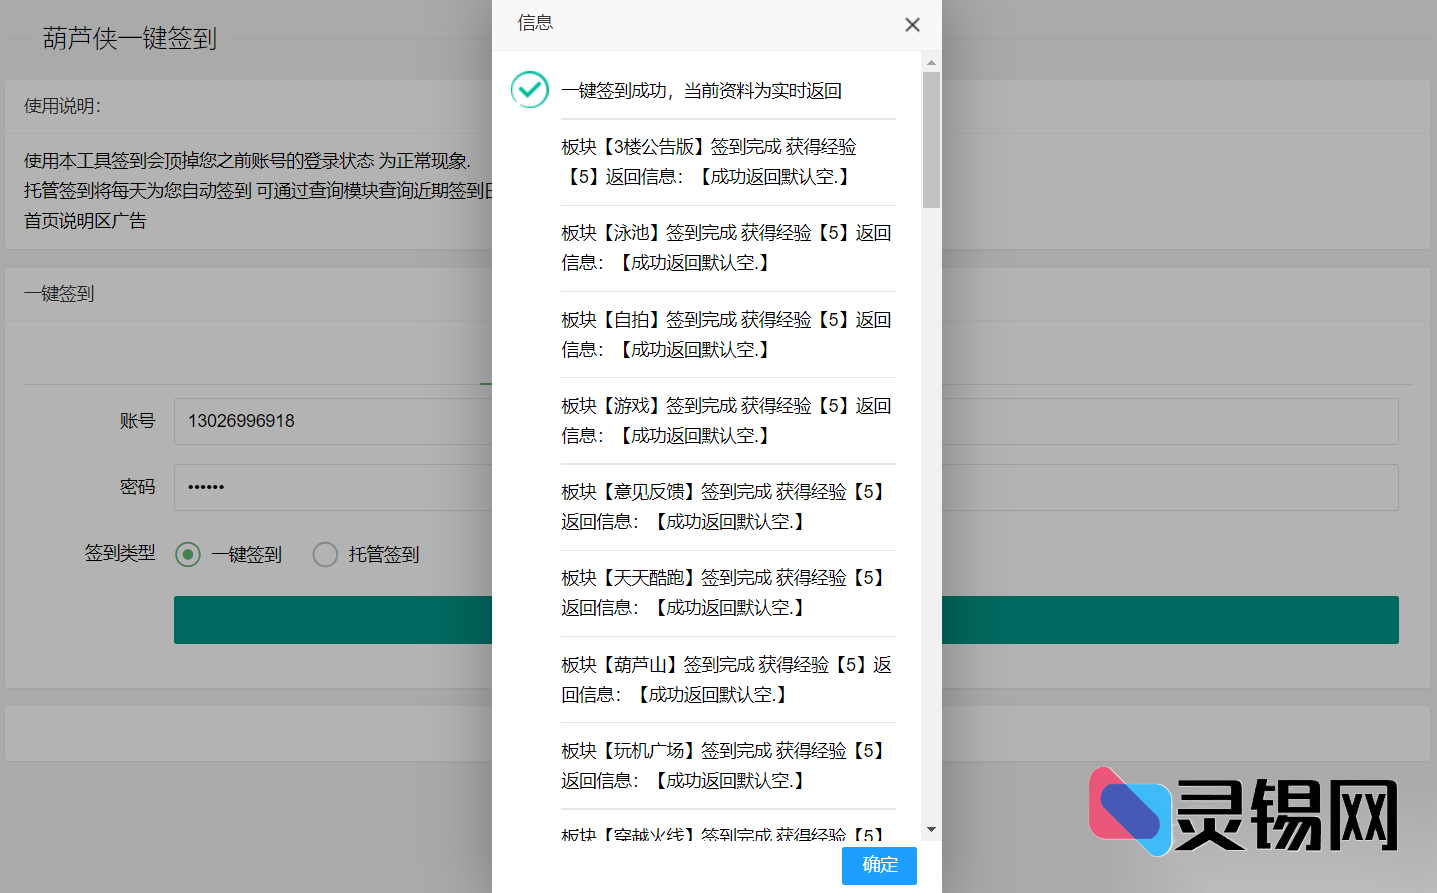1437x893 pixels.
Task: Select the 一键签到 radio button
Action: [x=187, y=554]
